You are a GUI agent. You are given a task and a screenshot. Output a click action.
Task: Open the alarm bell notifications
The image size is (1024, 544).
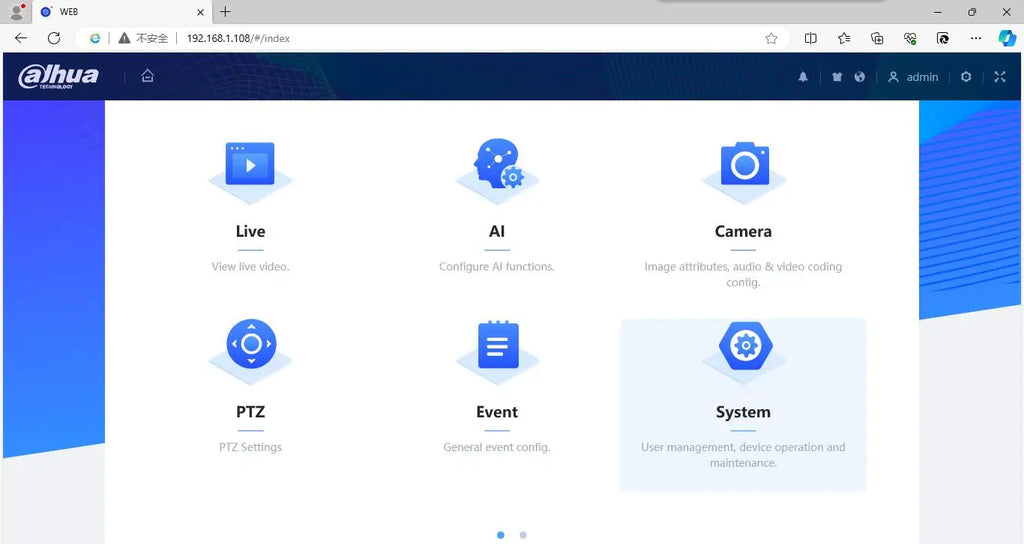point(803,76)
